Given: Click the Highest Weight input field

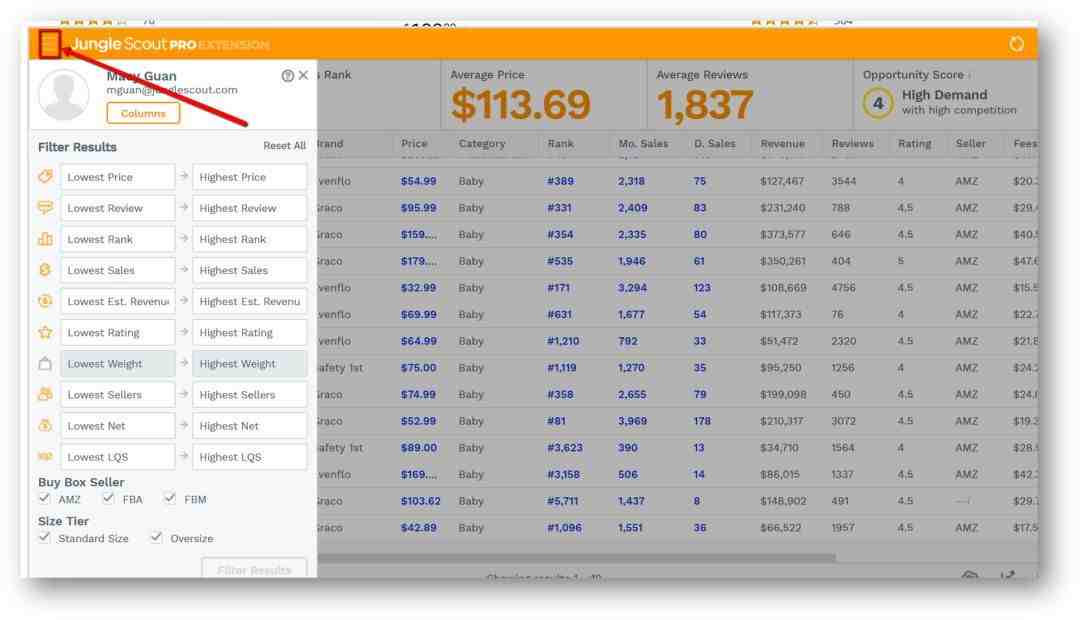Looking at the screenshot, I should pos(249,364).
